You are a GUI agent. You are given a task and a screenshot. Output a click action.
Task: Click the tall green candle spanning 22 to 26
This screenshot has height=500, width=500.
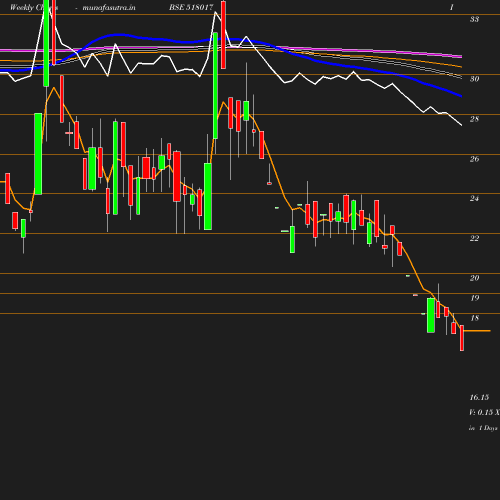point(208,196)
